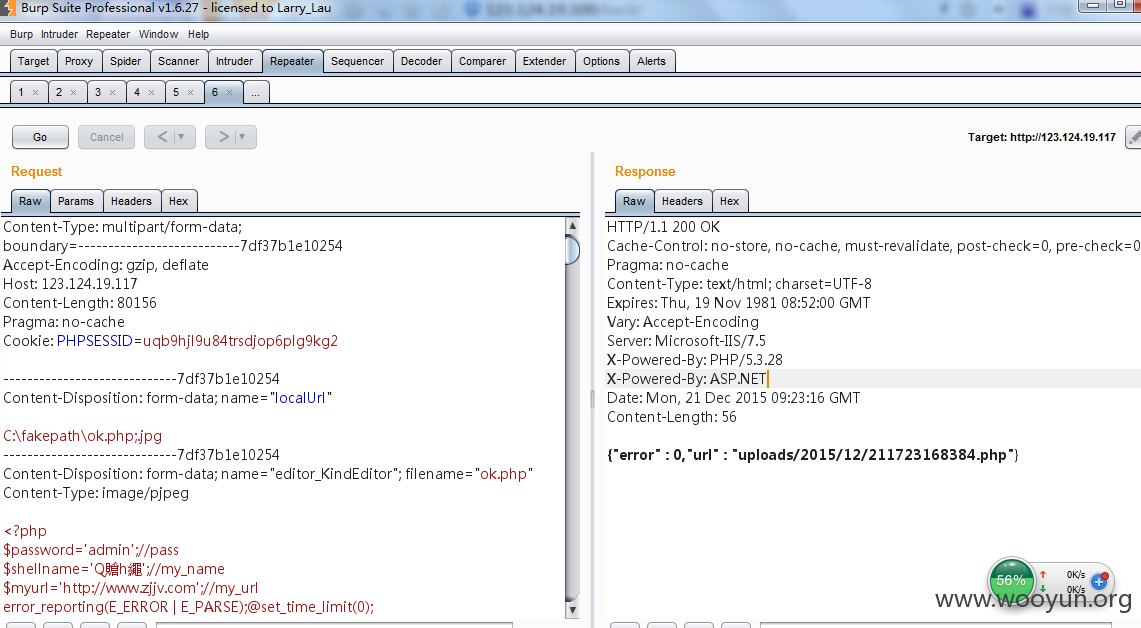Viewport: 1141px width, 628px height.
Task: Switch to the Extender tab
Action: (544, 61)
